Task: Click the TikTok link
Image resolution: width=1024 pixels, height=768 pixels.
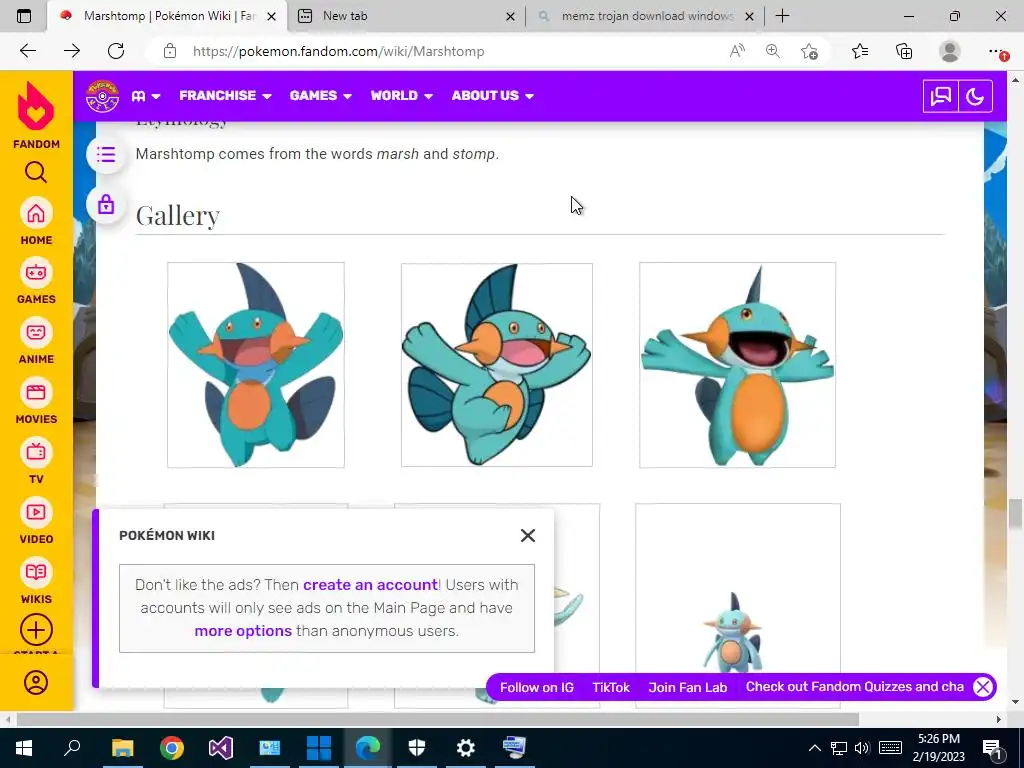Action: coord(611,687)
